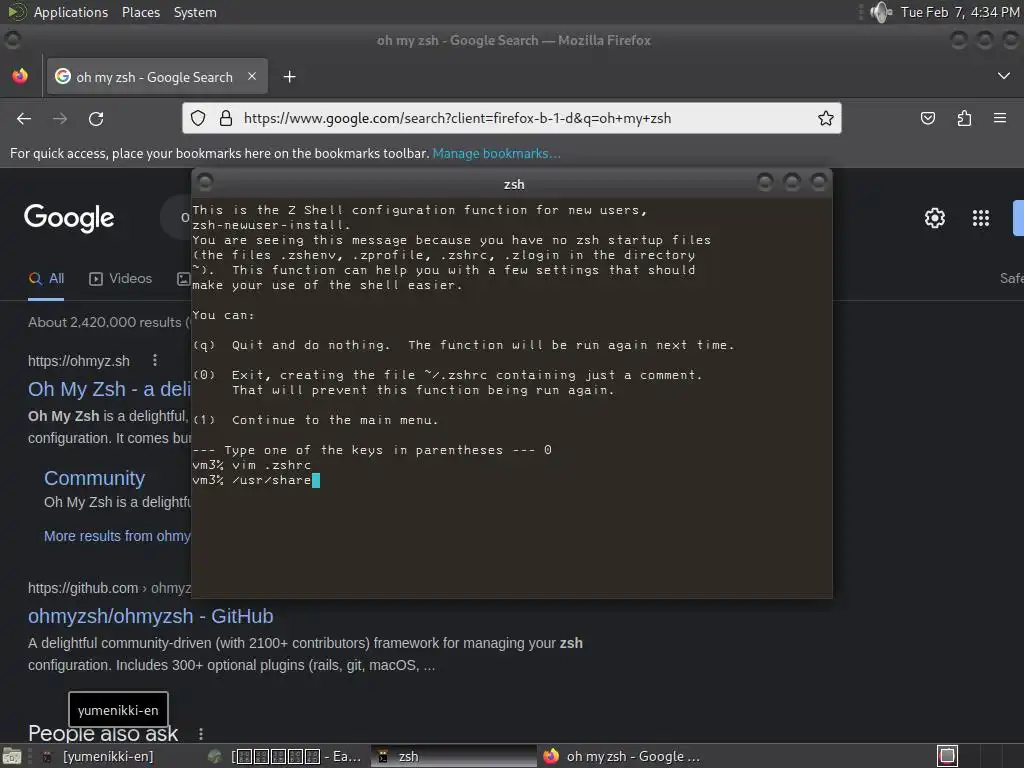The image size is (1024, 768).
Task: Click 'More results from ohmy...' link
Action: click(118, 536)
